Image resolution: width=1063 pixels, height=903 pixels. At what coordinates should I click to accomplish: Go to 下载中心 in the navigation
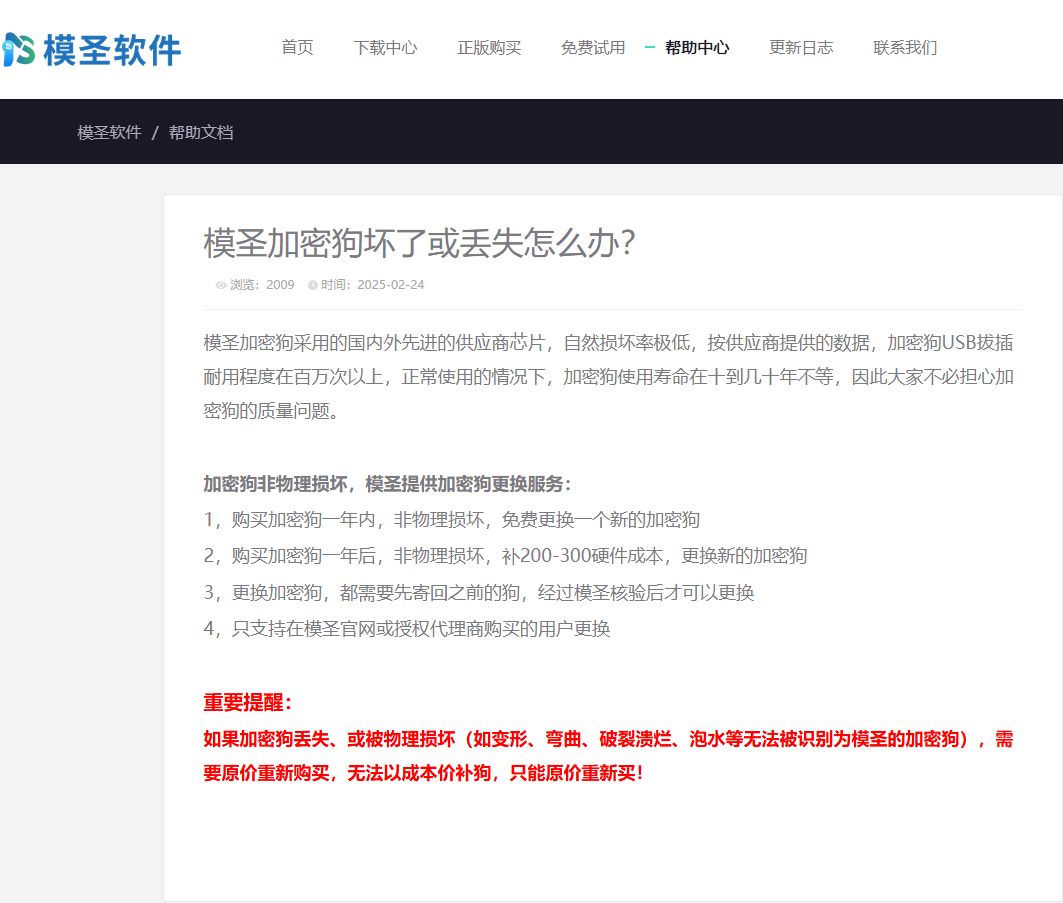point(385,47)
